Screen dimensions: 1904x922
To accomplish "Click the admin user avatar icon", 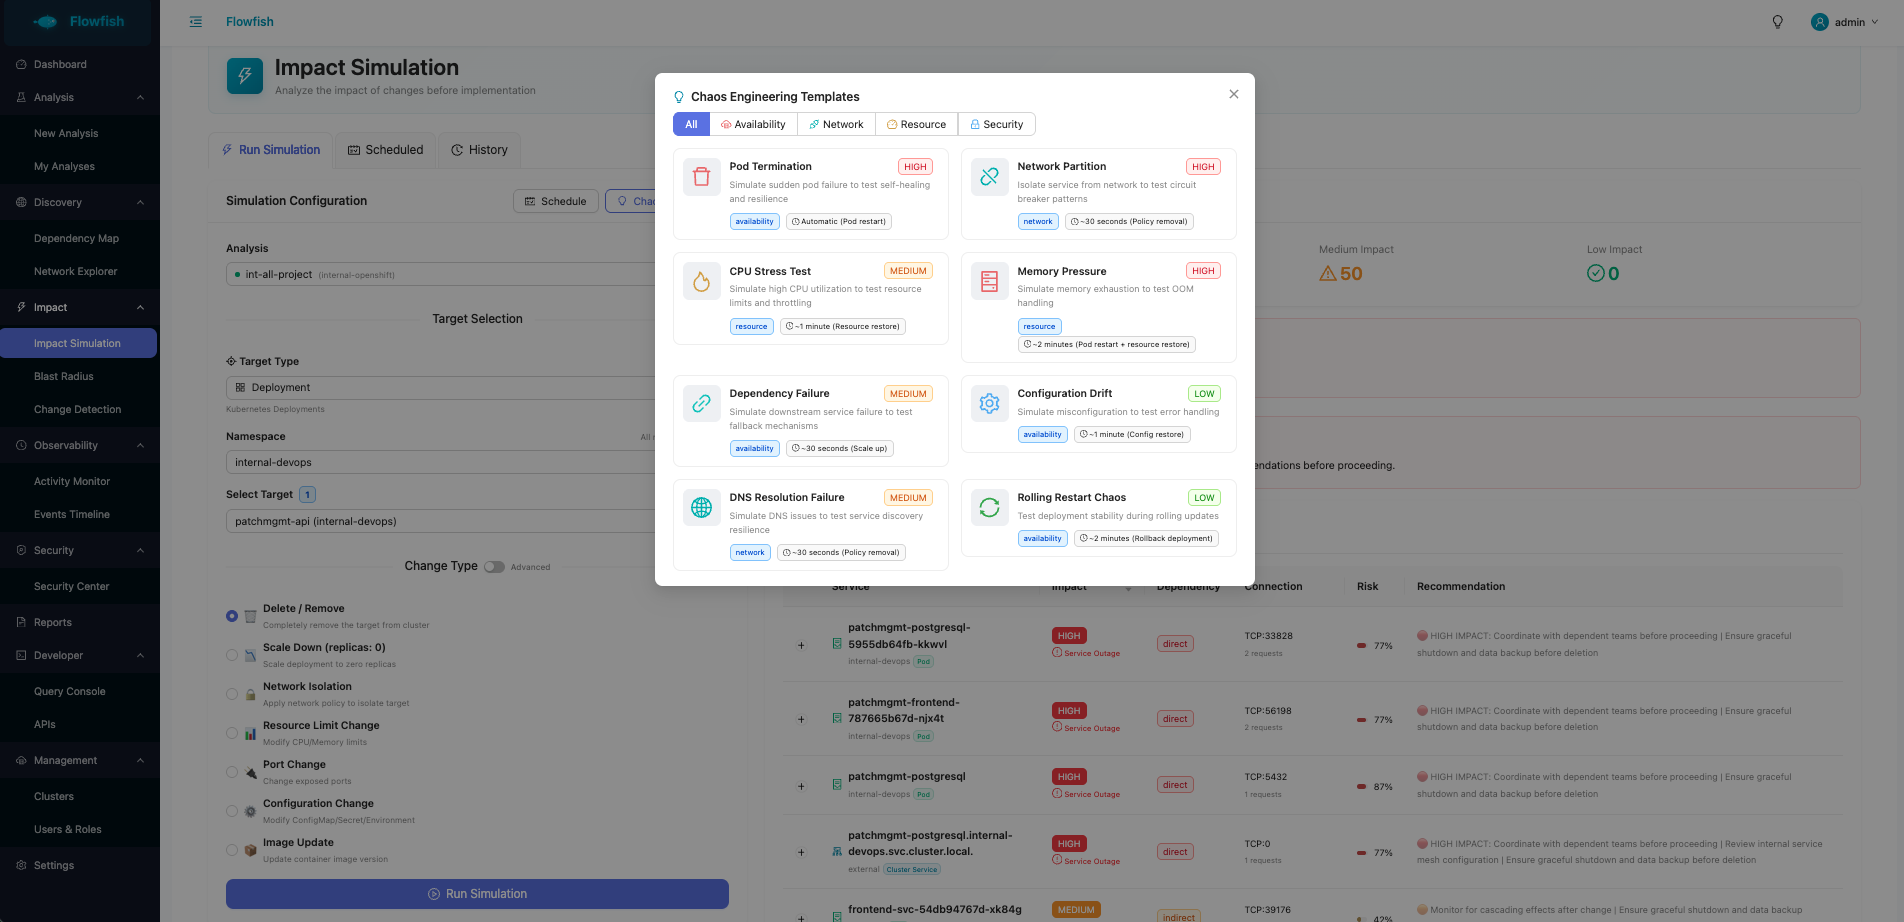I will tap(1820, 22).
